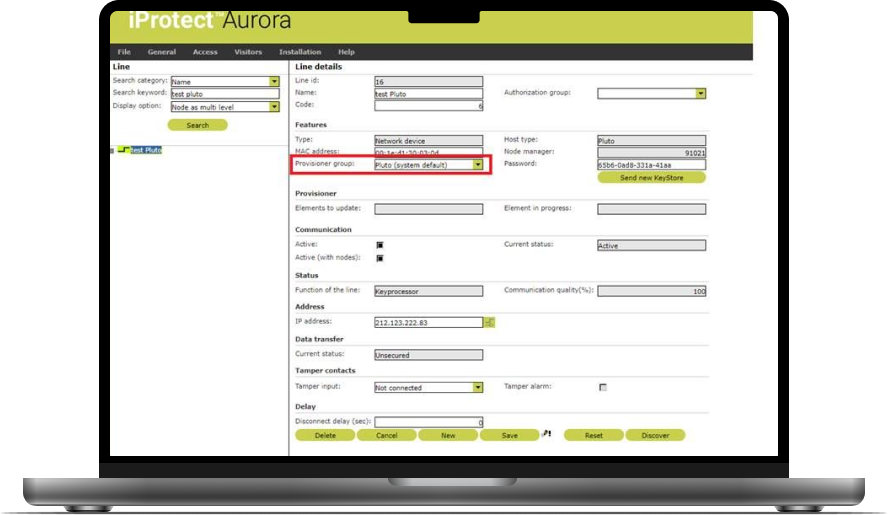The image size is (888, 515).
Task: Click the Save button
Action: [510, 435]
